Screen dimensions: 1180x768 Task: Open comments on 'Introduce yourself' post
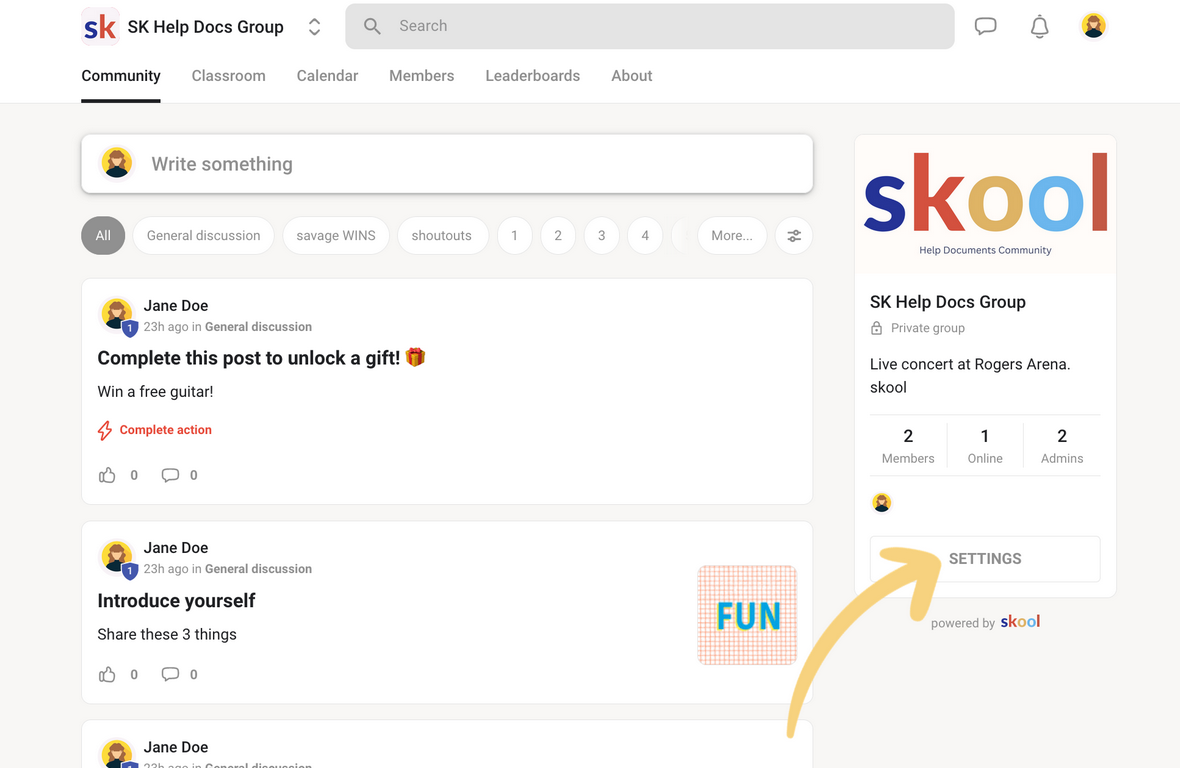tap(171, 674)
